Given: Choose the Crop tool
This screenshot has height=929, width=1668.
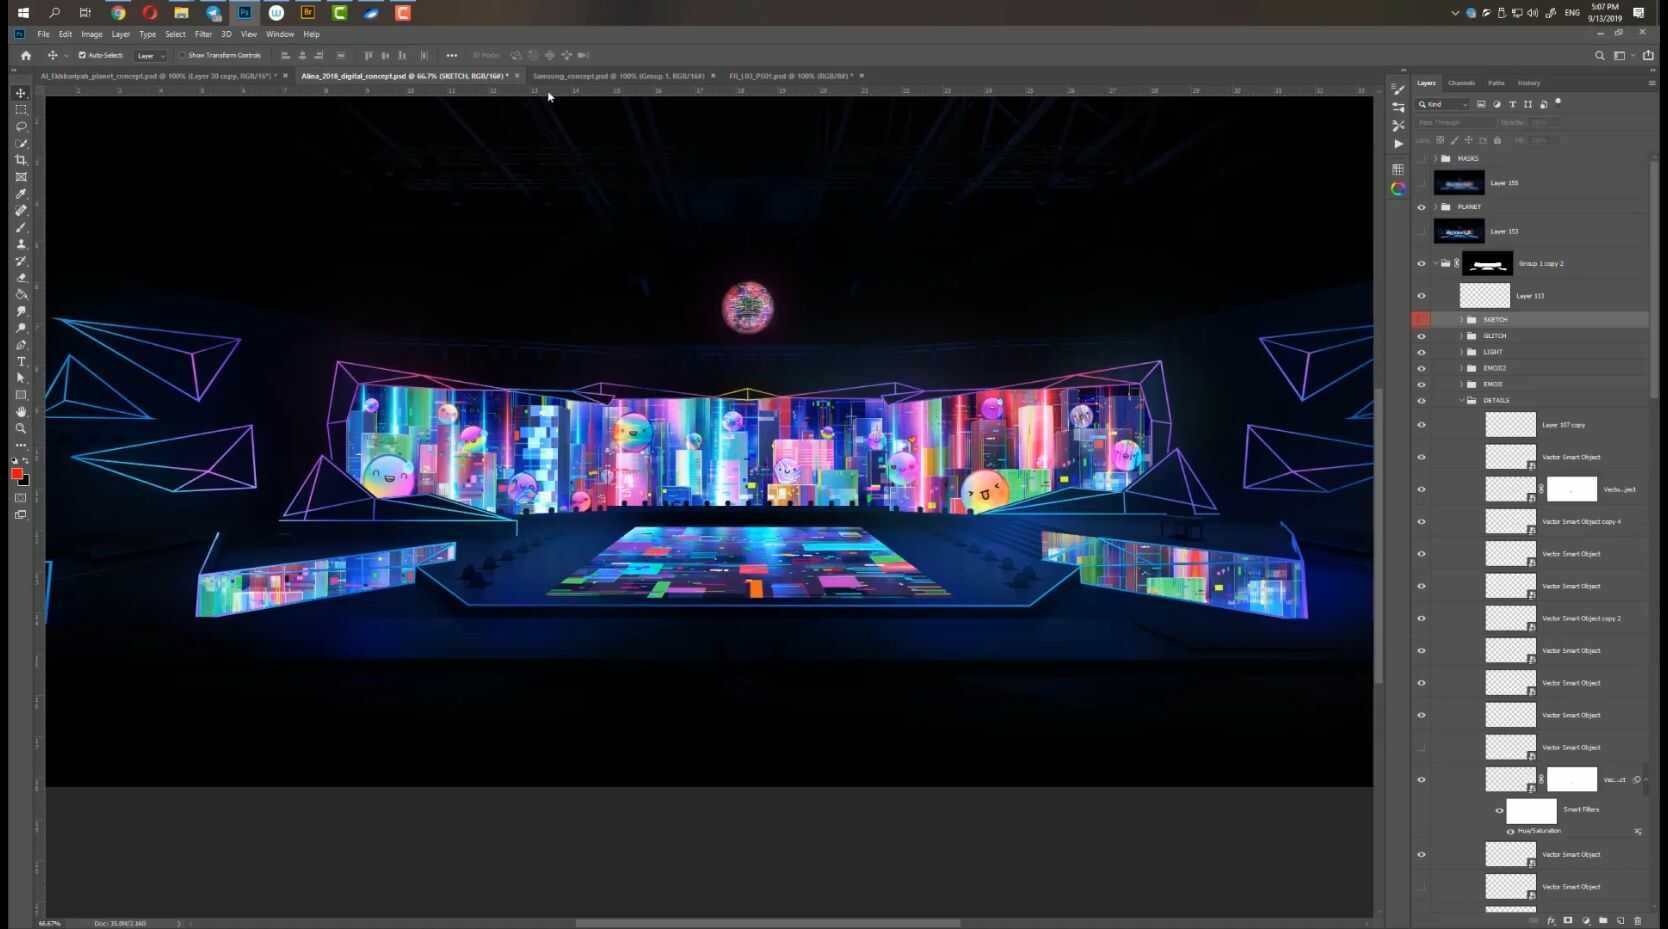Looking at the screenshot, I should tap(21, 160).
